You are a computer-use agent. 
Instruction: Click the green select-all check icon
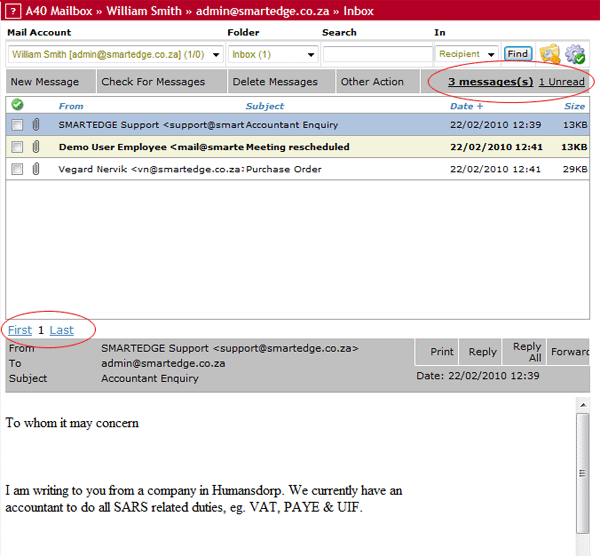[17, 105]
